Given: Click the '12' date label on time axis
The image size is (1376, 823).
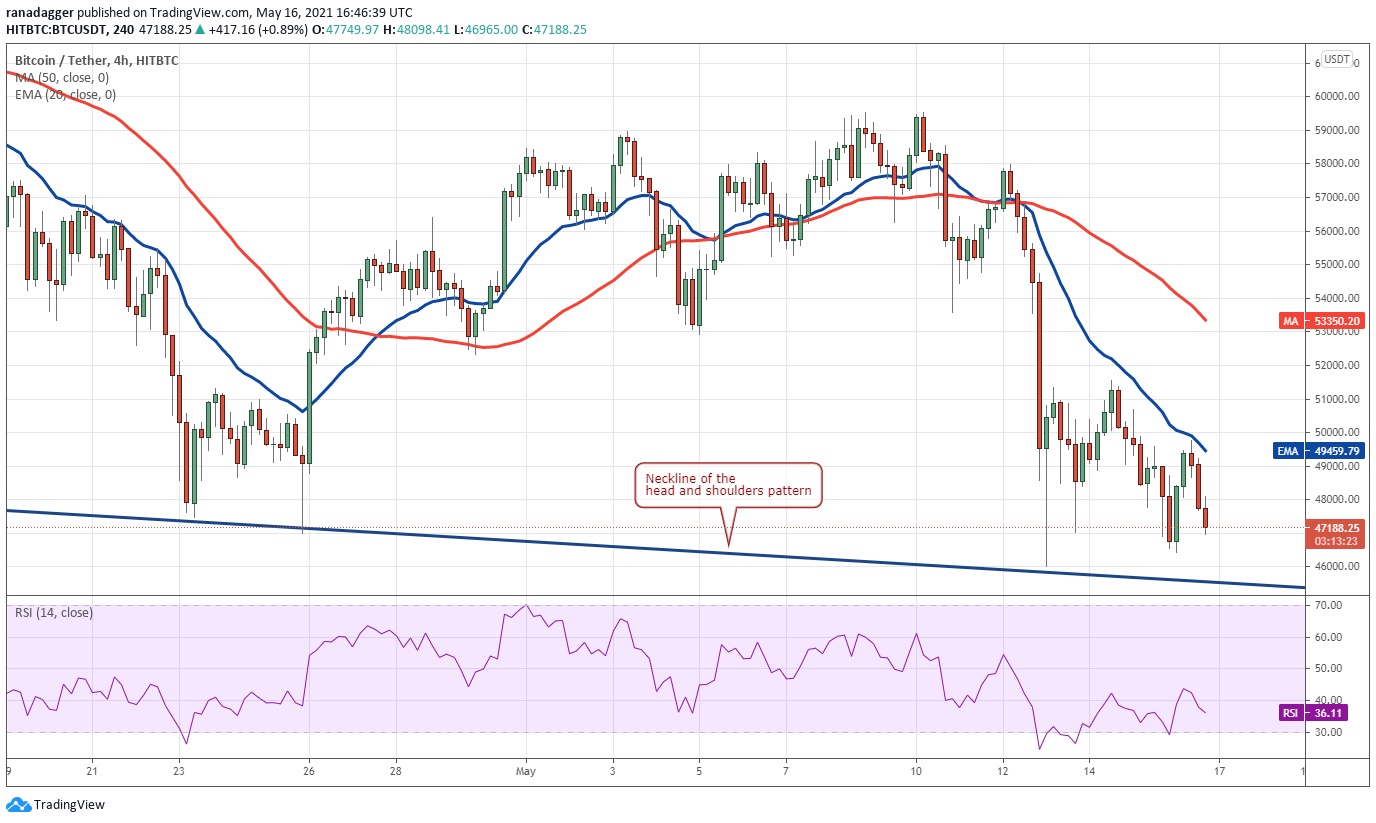Looking at the screenshot, I should pos(1002,772).
